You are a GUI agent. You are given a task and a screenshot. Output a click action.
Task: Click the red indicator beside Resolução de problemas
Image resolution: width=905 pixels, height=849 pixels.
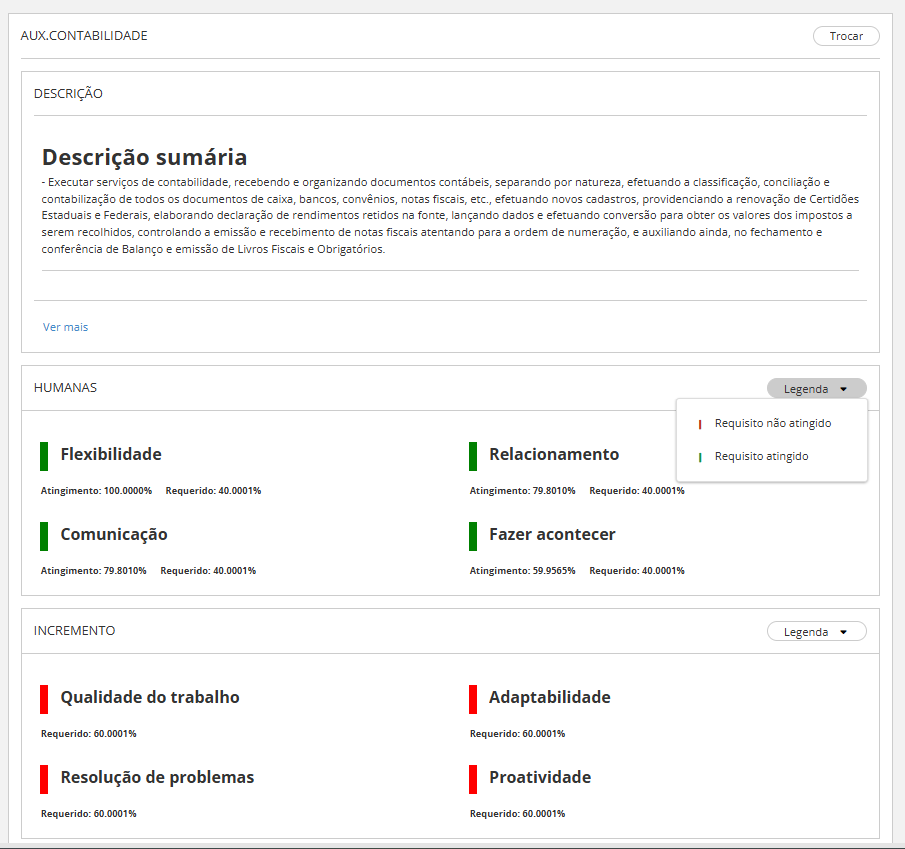pos(44,779)
